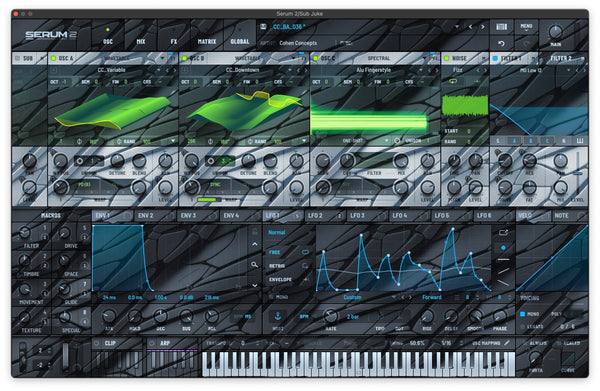Select the NOTE tab
Image resolution: width=600 pixels, height=391 pixels.
click(x=569, y=216)
